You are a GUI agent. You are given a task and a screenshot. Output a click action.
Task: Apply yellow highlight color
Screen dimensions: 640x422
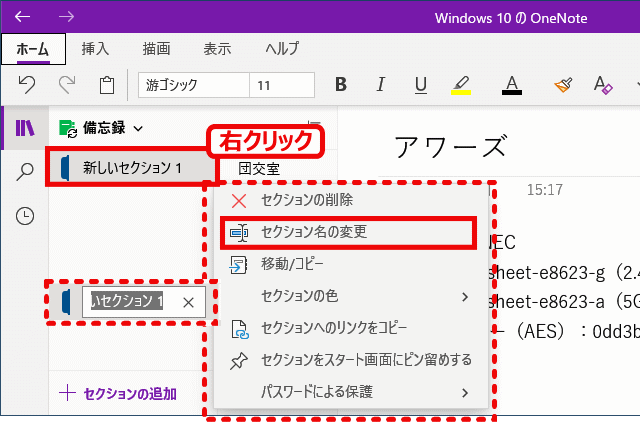461,85
